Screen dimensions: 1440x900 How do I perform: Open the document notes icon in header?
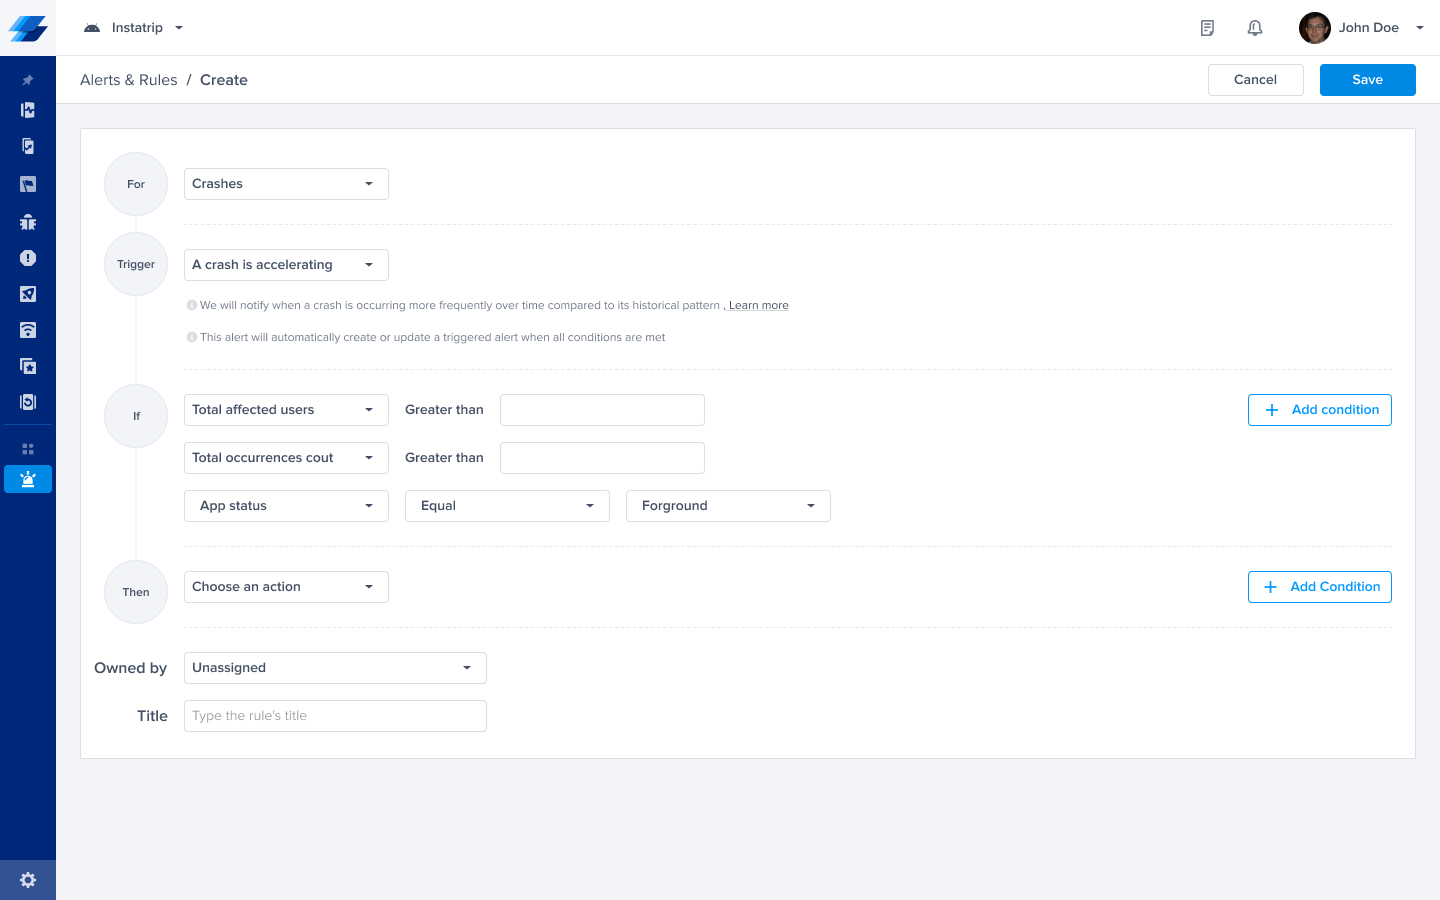point(1207,28)
